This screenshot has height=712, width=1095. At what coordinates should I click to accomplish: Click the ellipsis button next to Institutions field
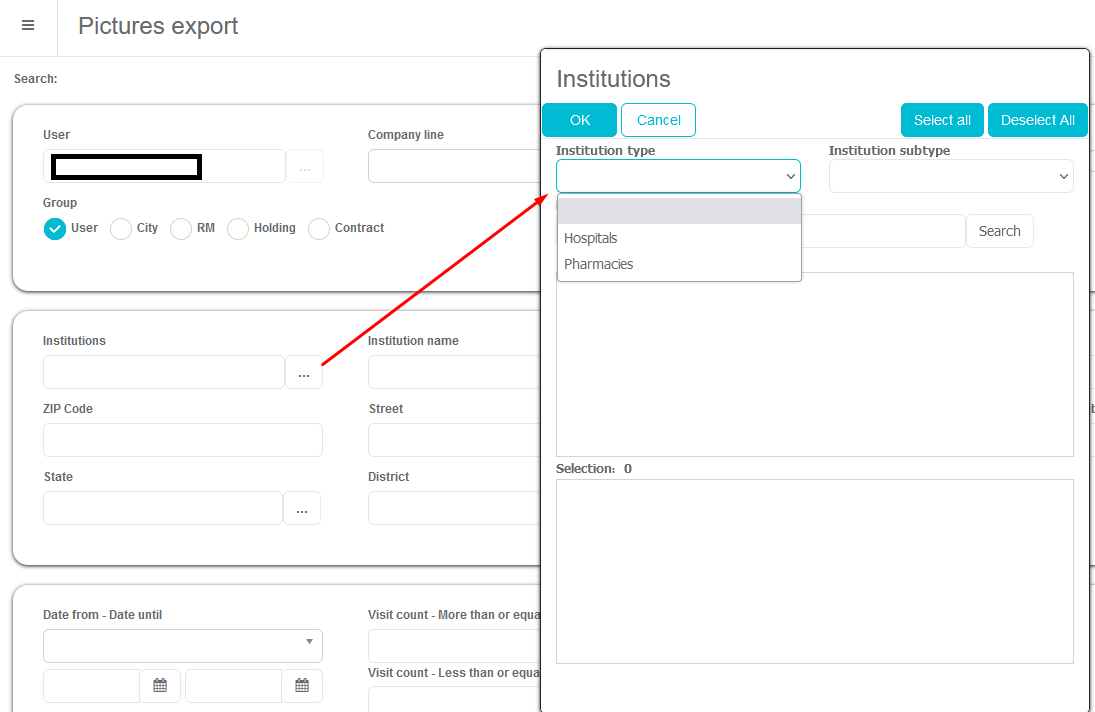(x=304, y=373)
